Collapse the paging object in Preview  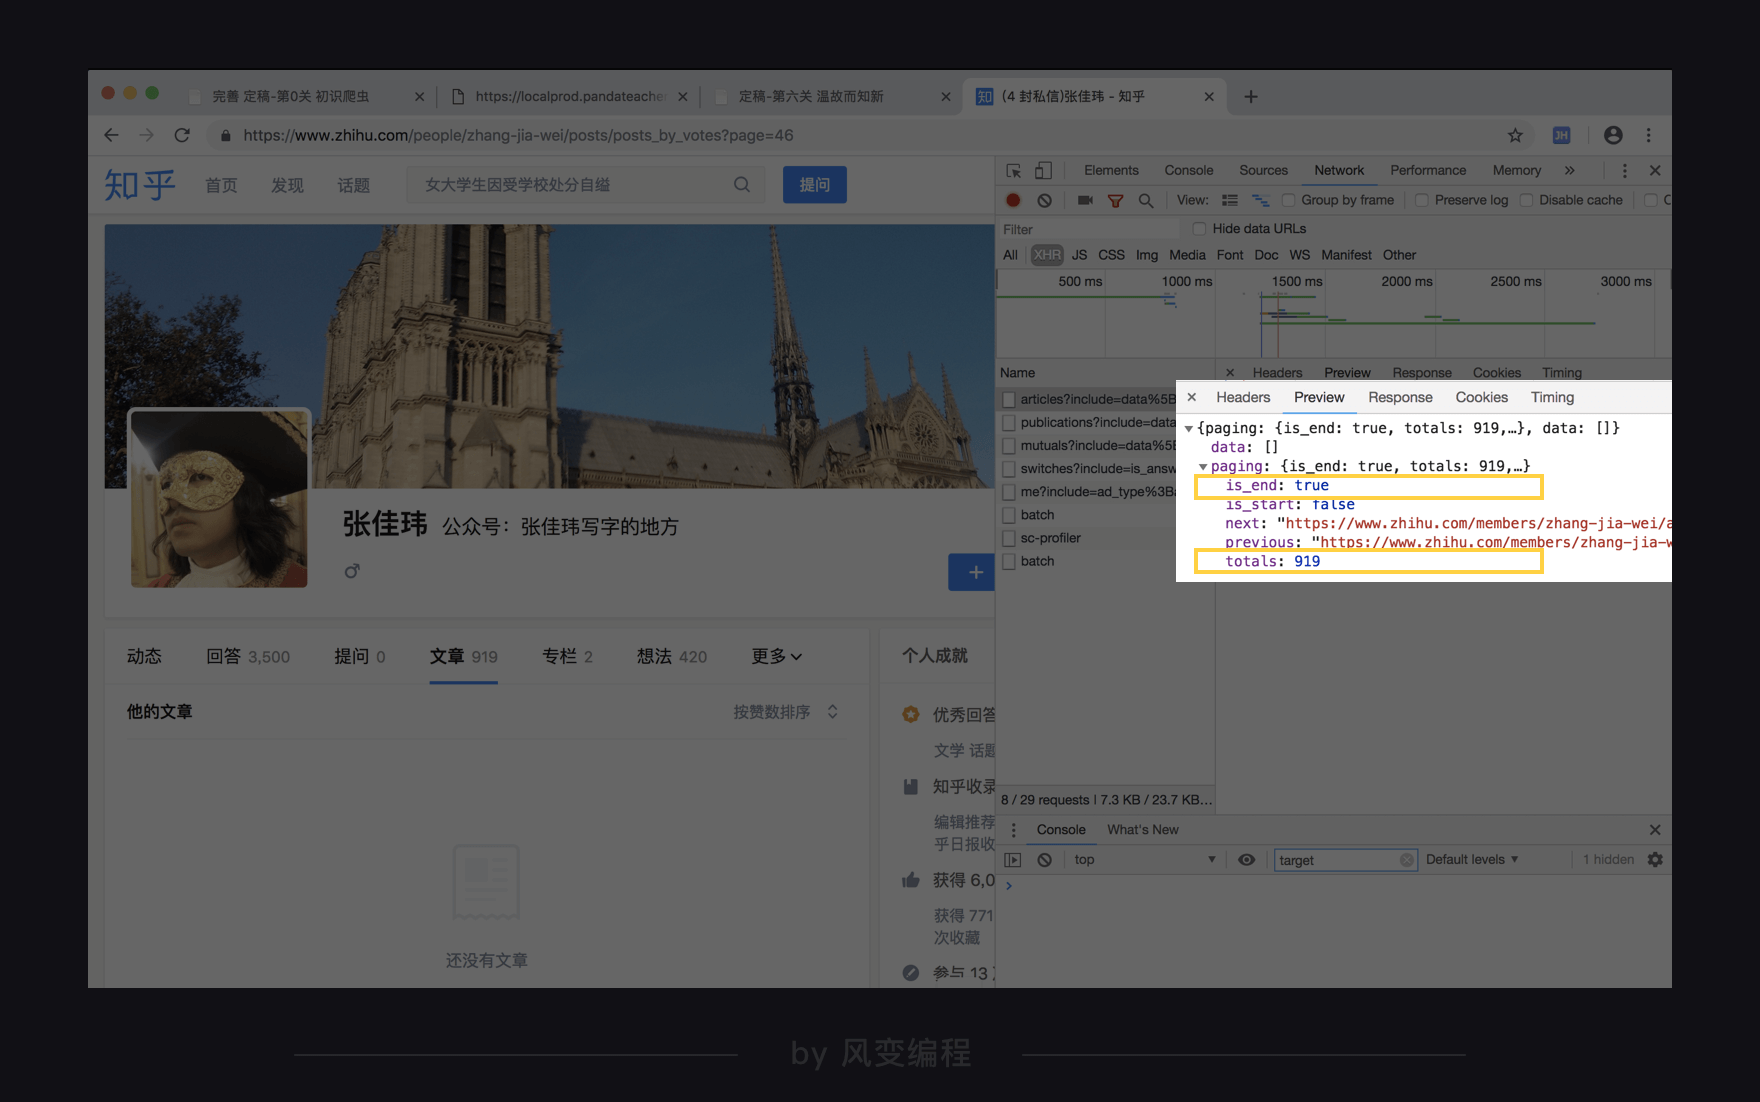click(x=1203, y=466)
